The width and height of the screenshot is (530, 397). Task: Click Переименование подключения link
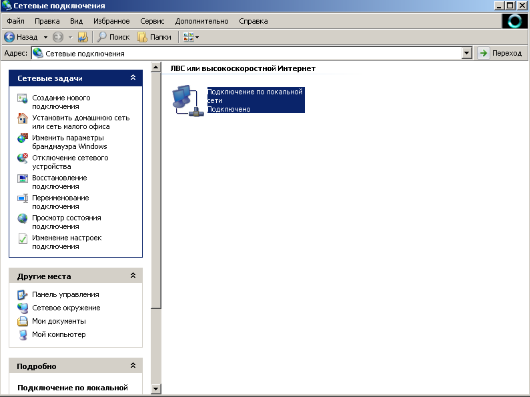coord(61,202)
